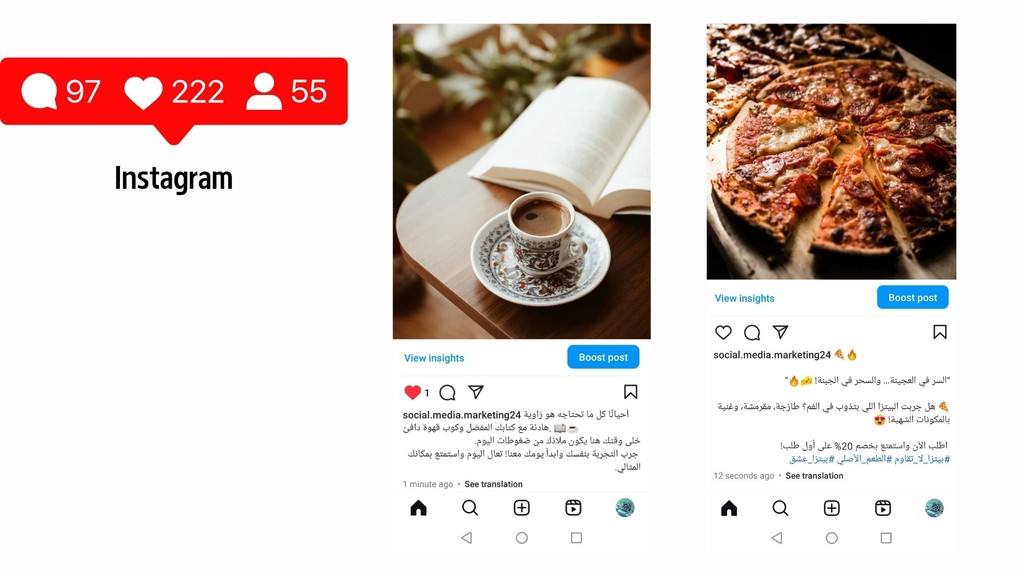Save the coffee post with bookmark icon
This screenshot has height=576, width=1024.
coord(630,392)
